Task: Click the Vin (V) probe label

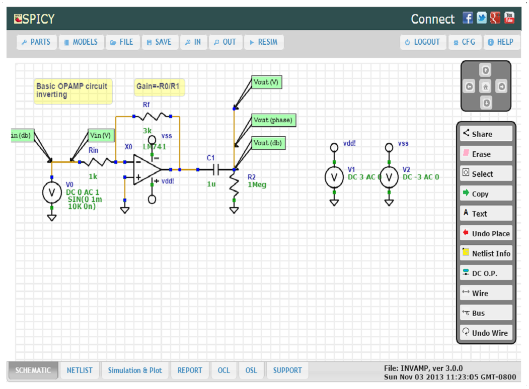Action: [101, 135]
